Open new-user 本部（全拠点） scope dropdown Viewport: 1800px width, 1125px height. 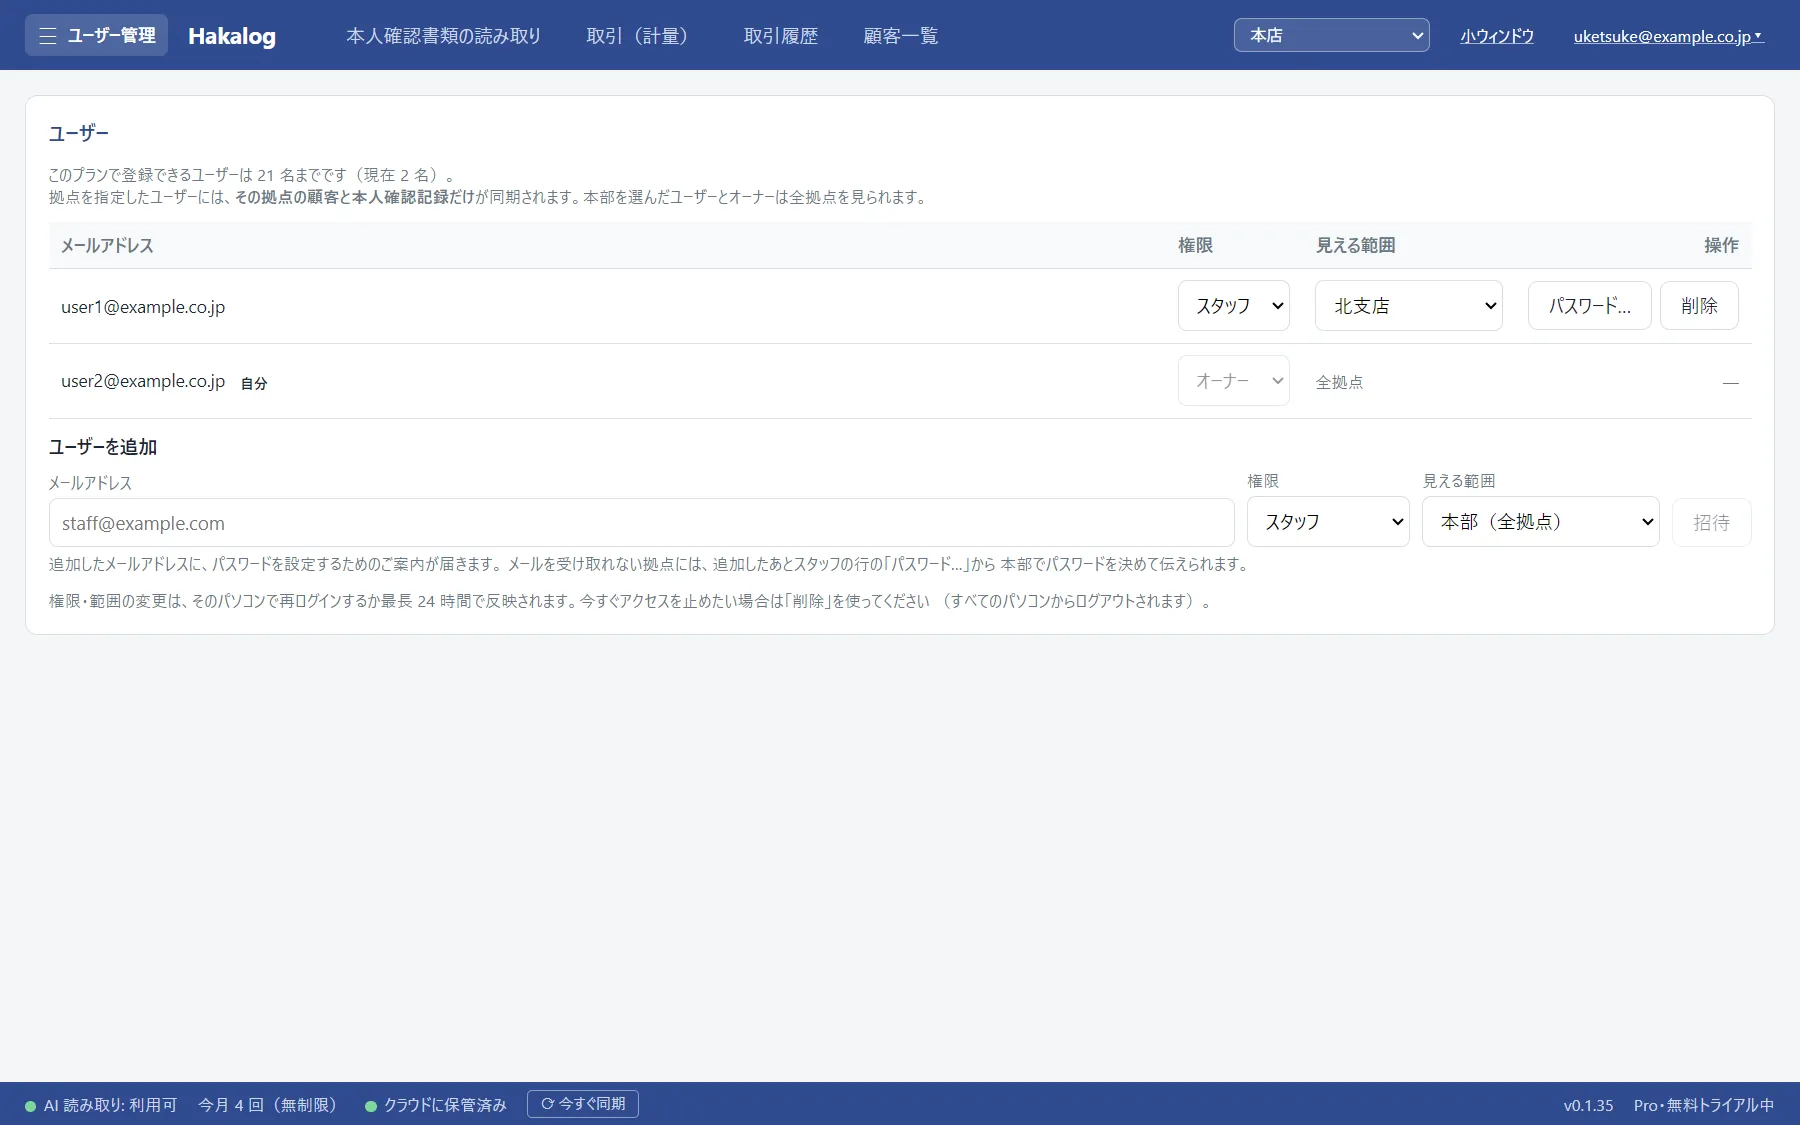tap(1540, 522)
